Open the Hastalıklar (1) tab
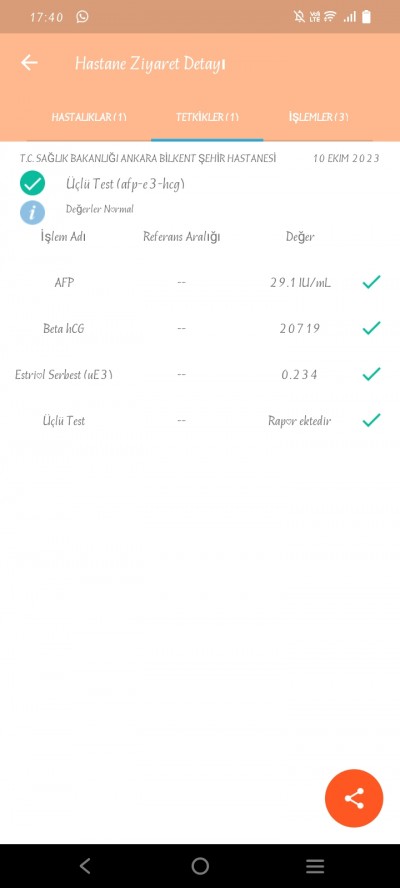This screenshot has width=400, height=888. tap(89, 117)
